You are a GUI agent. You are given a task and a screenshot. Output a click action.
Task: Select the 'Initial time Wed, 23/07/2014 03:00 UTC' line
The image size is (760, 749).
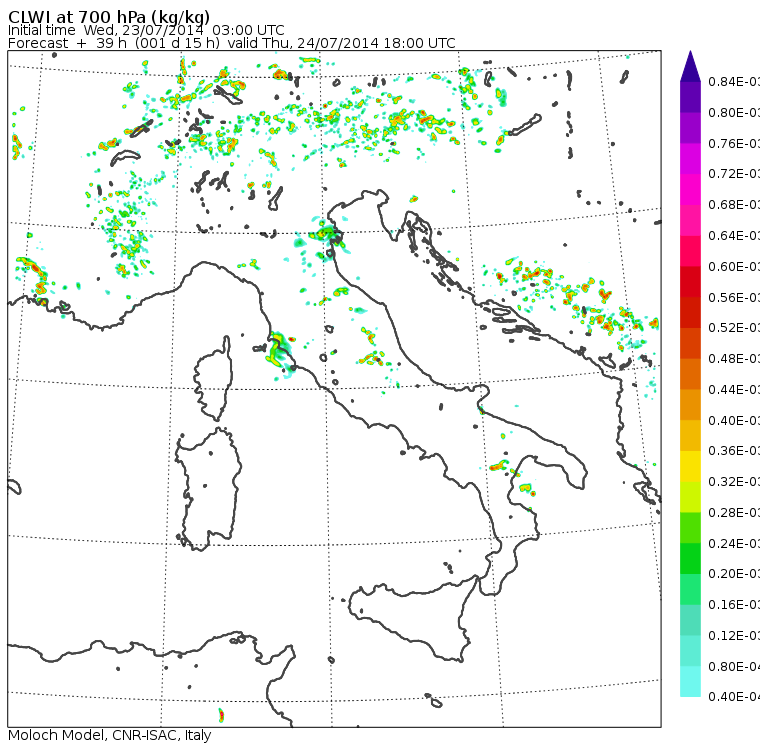[146, 30]
